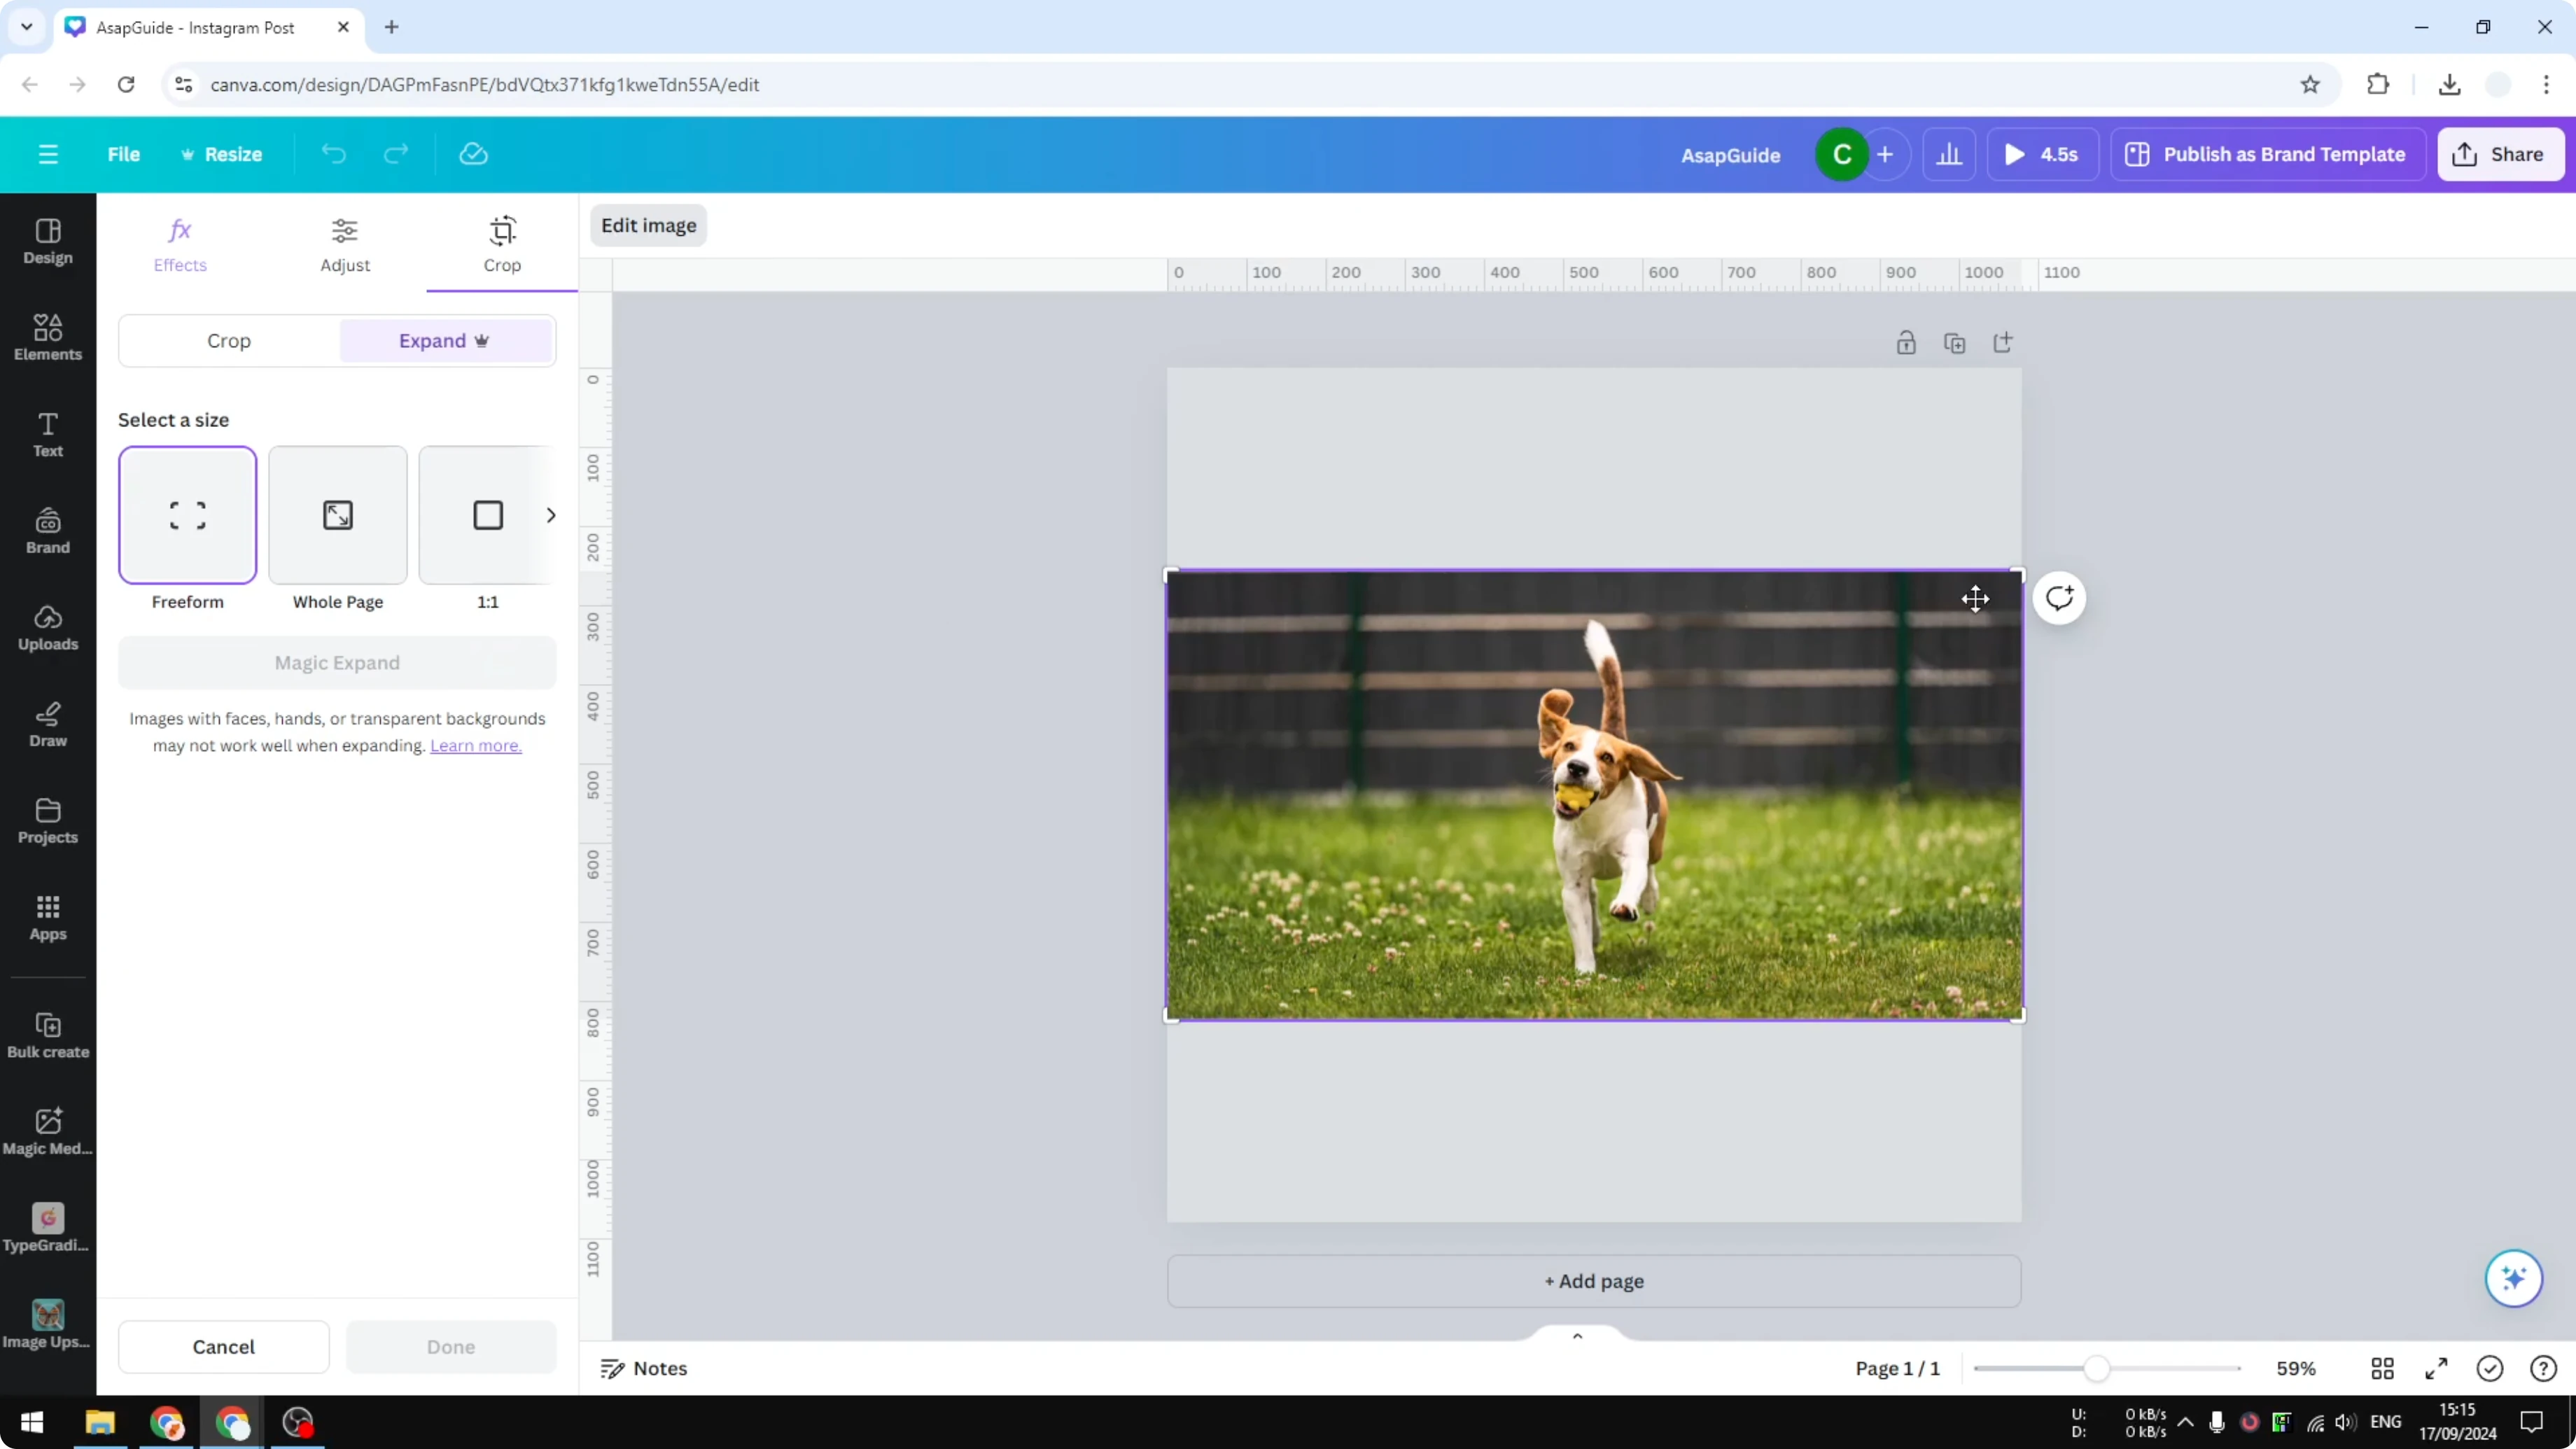2576x1449 pixels.
Task: Open the Projects panel
Action: pos(48,821)
